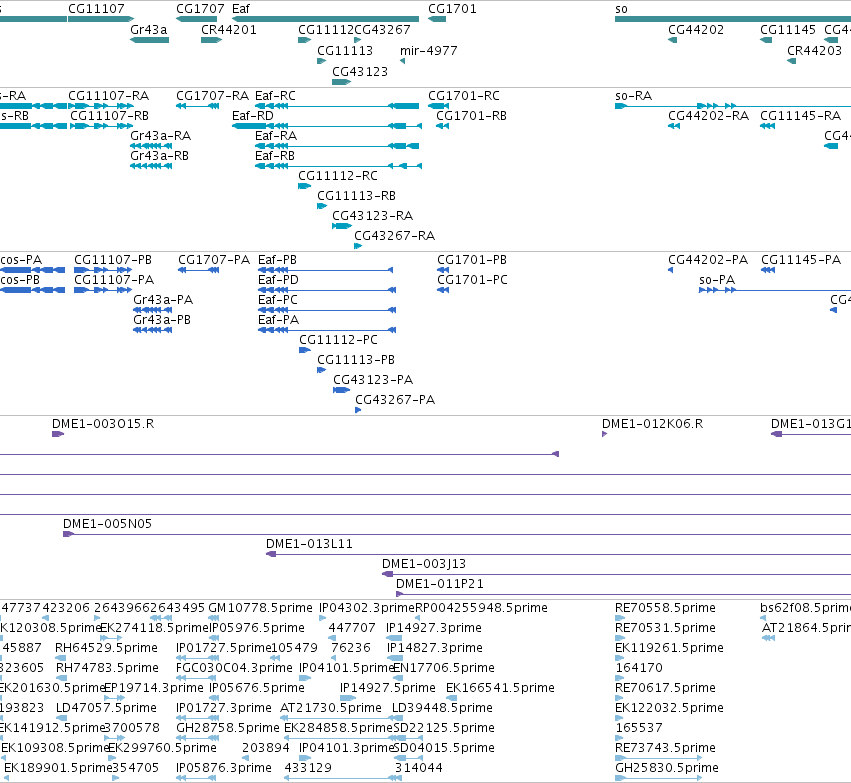Click the CG43123 gene label

[x=360, y=72]
